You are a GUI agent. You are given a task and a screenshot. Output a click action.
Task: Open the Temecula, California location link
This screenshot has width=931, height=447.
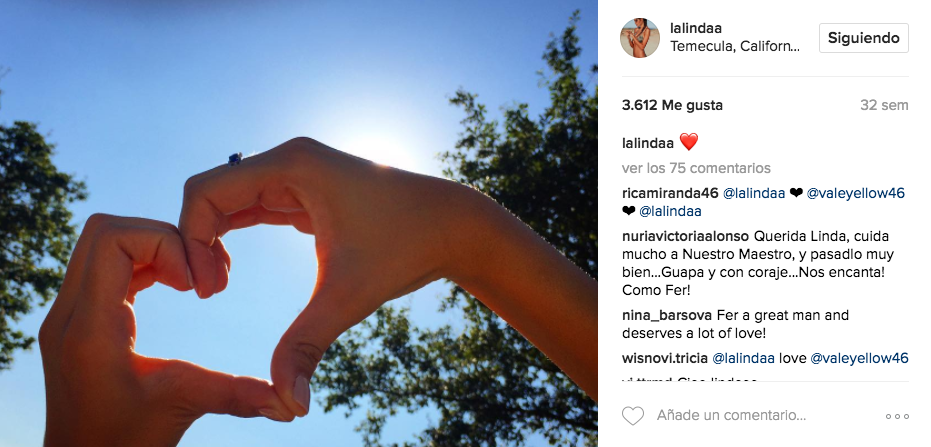point(735,47)
